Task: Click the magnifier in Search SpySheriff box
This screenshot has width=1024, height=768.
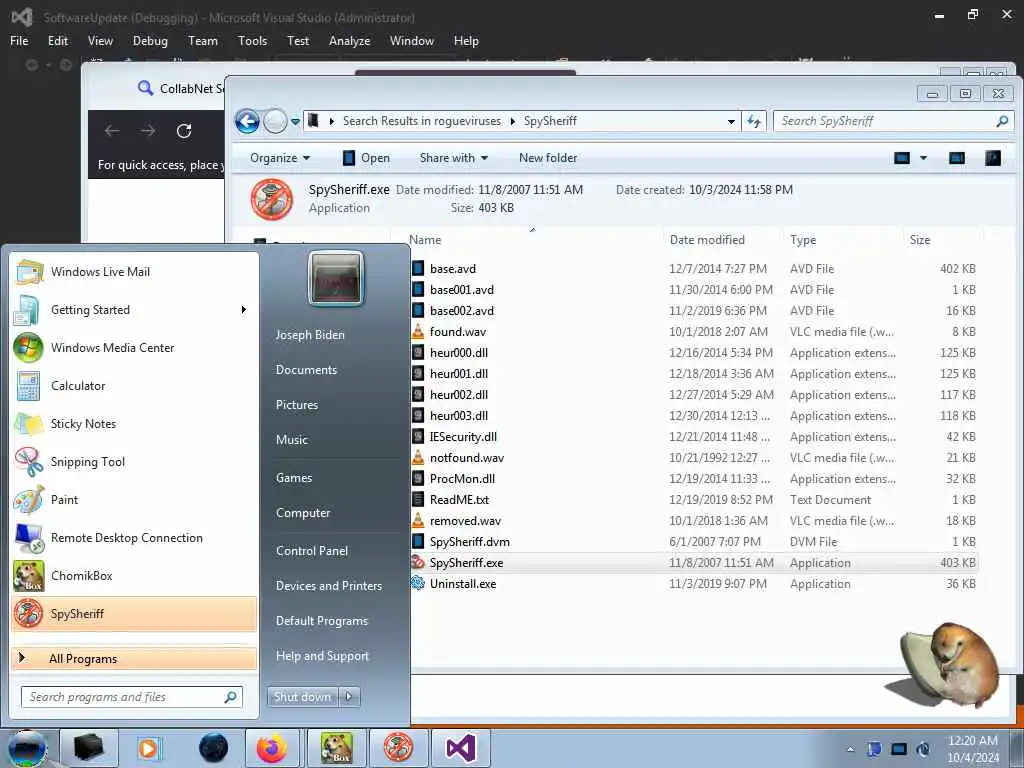Action: 1002,121
